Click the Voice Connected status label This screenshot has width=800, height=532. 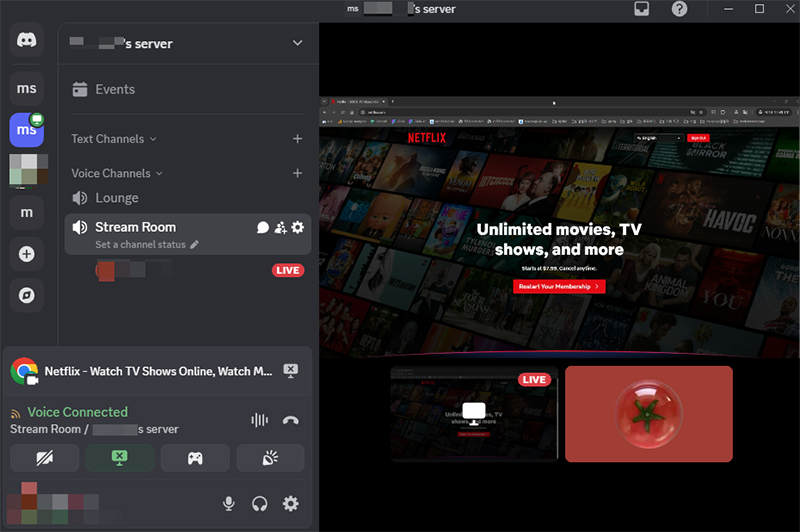pyautogui.click(x=78, y=412)
